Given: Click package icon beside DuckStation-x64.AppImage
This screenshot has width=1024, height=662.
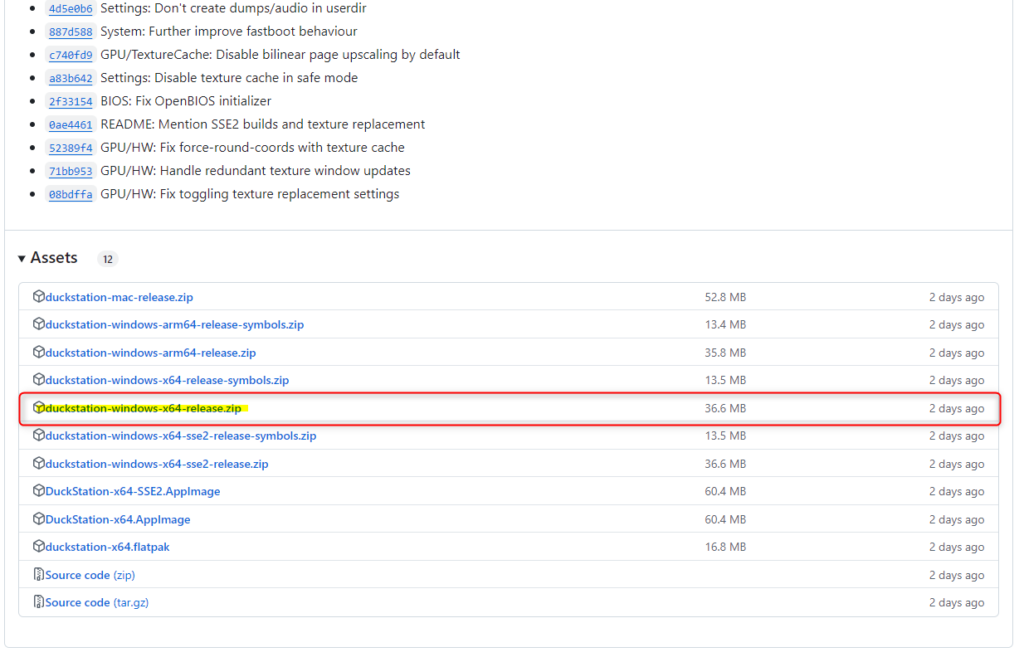Looking at the screenshot, I should (x=39, y=518).
